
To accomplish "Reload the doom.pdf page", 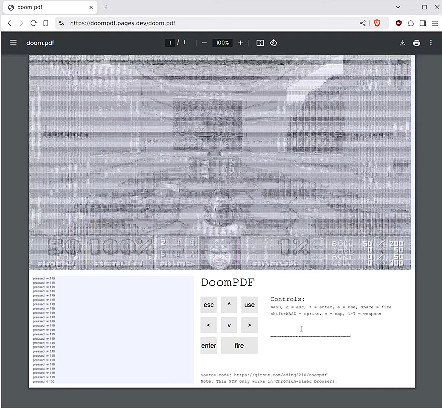I will coord(33,23).
